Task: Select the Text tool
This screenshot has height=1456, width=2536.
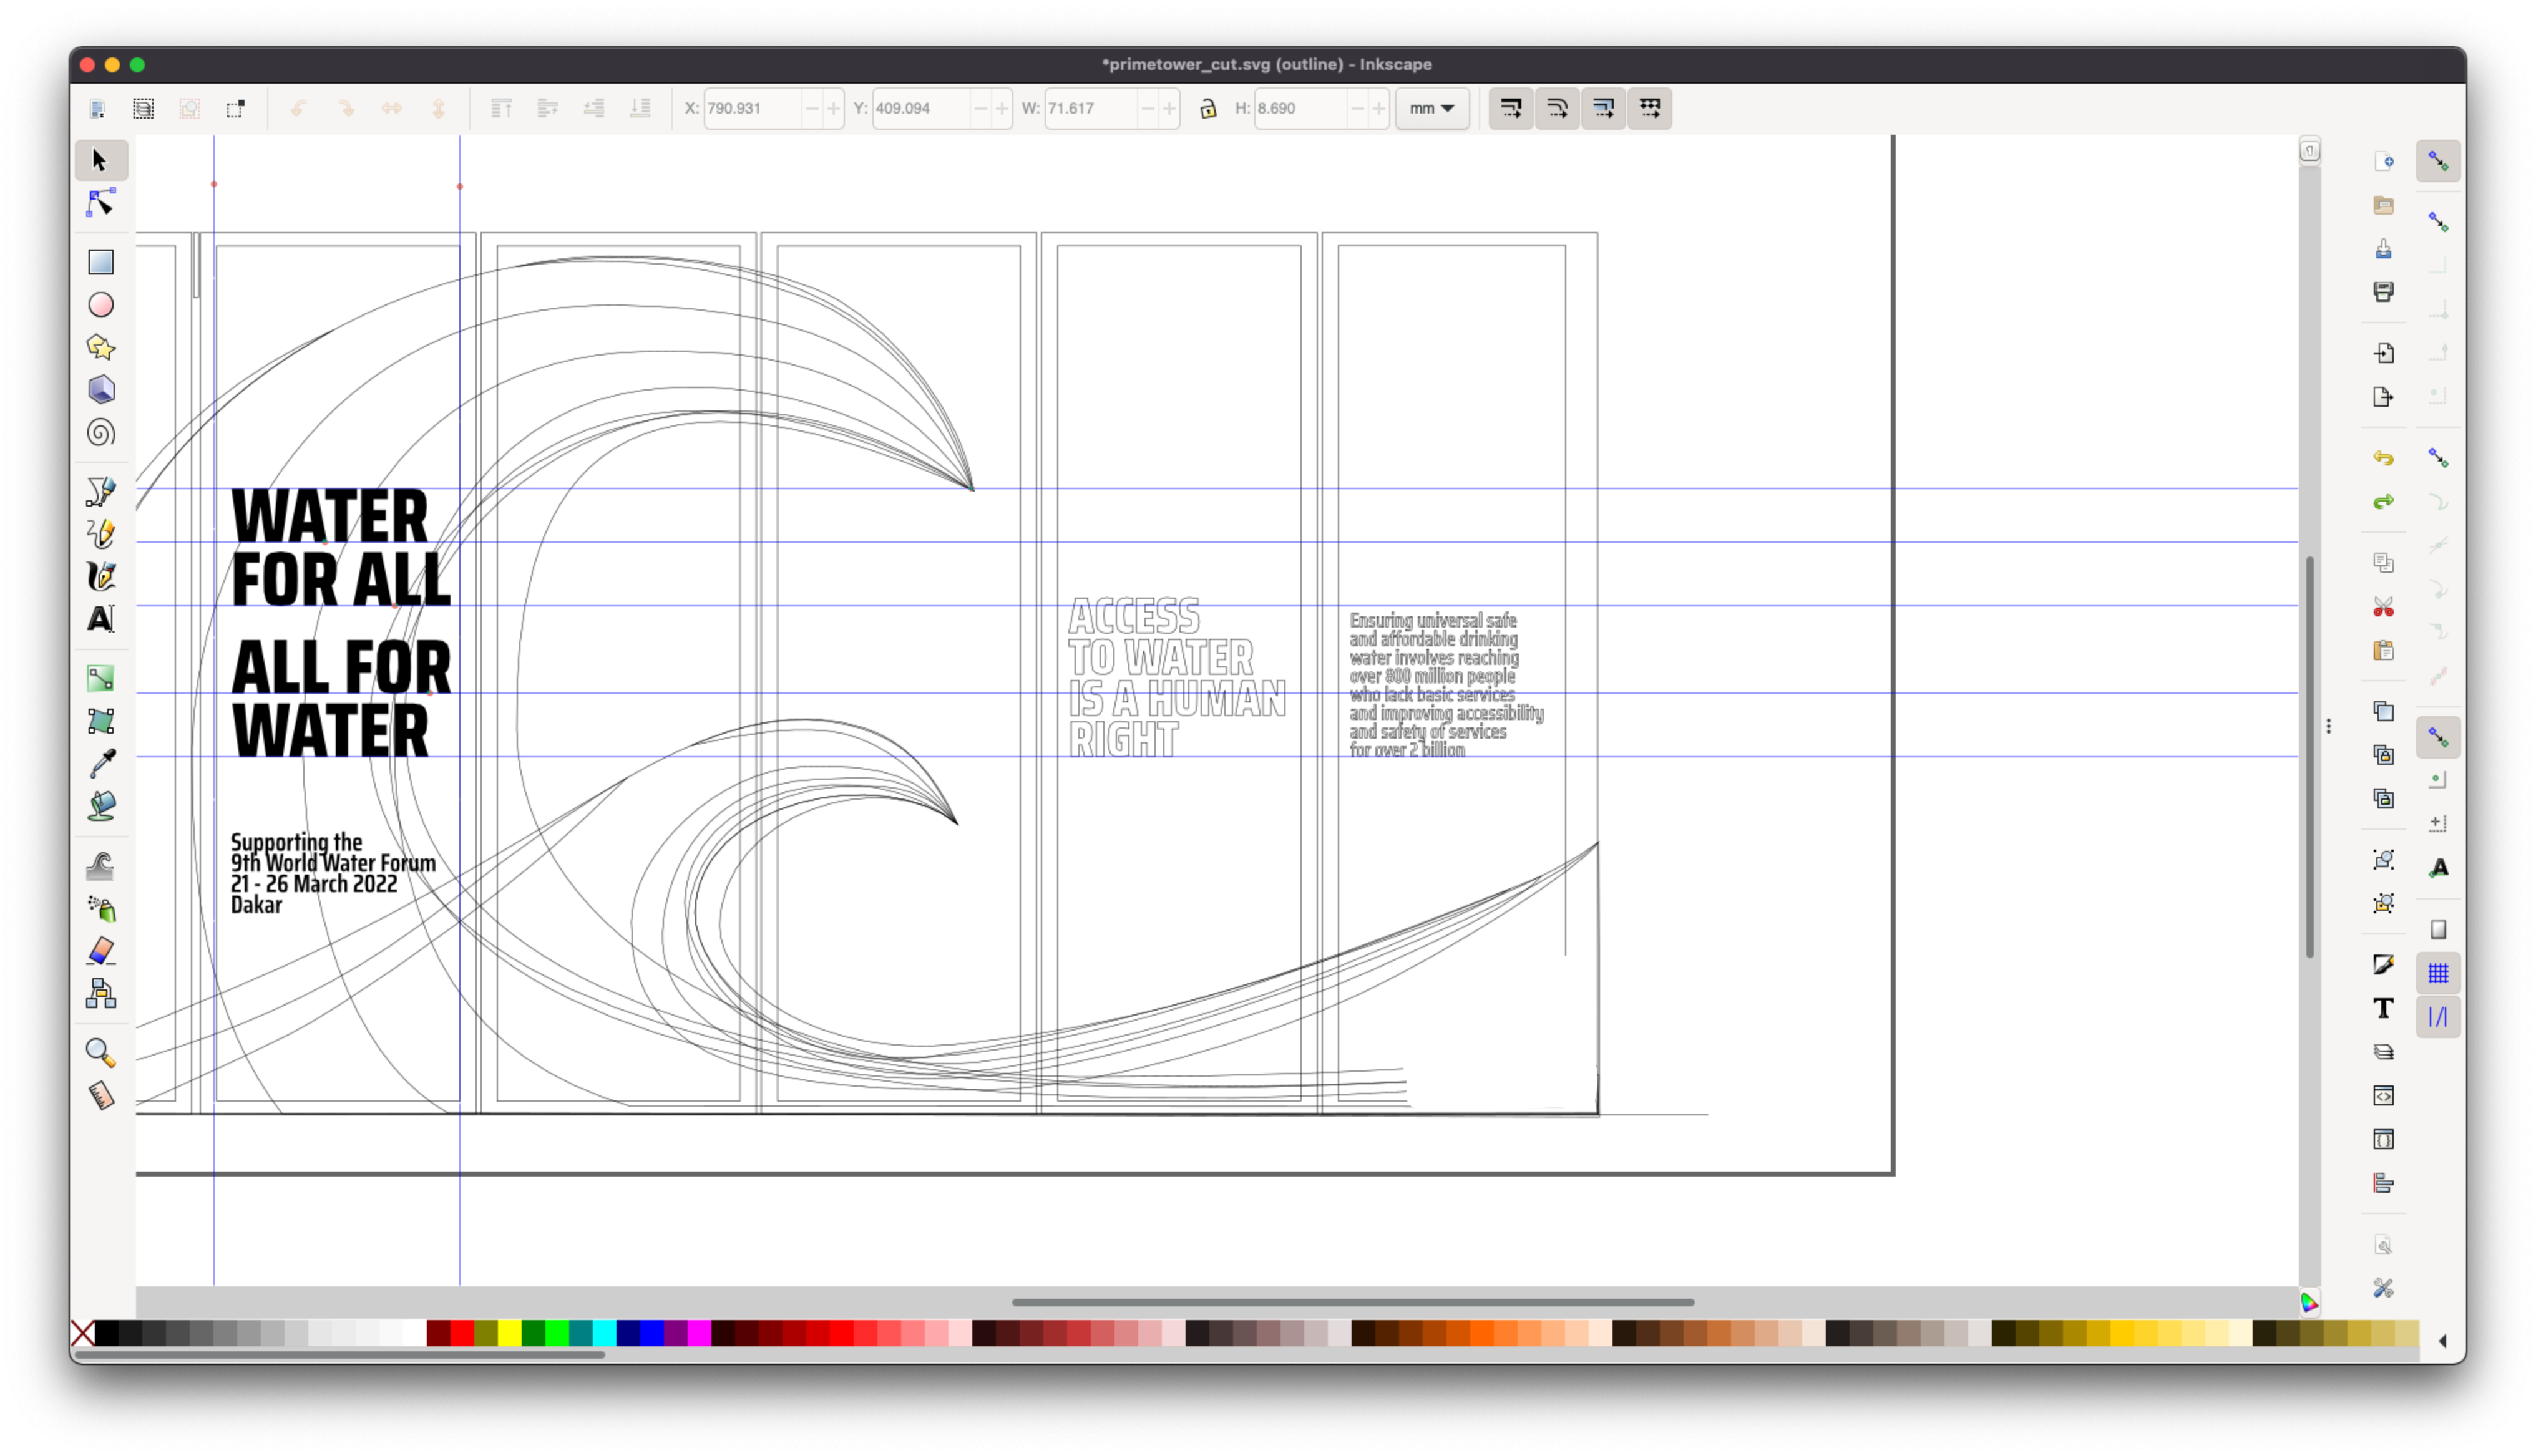Action: click(x=101, y=620)
